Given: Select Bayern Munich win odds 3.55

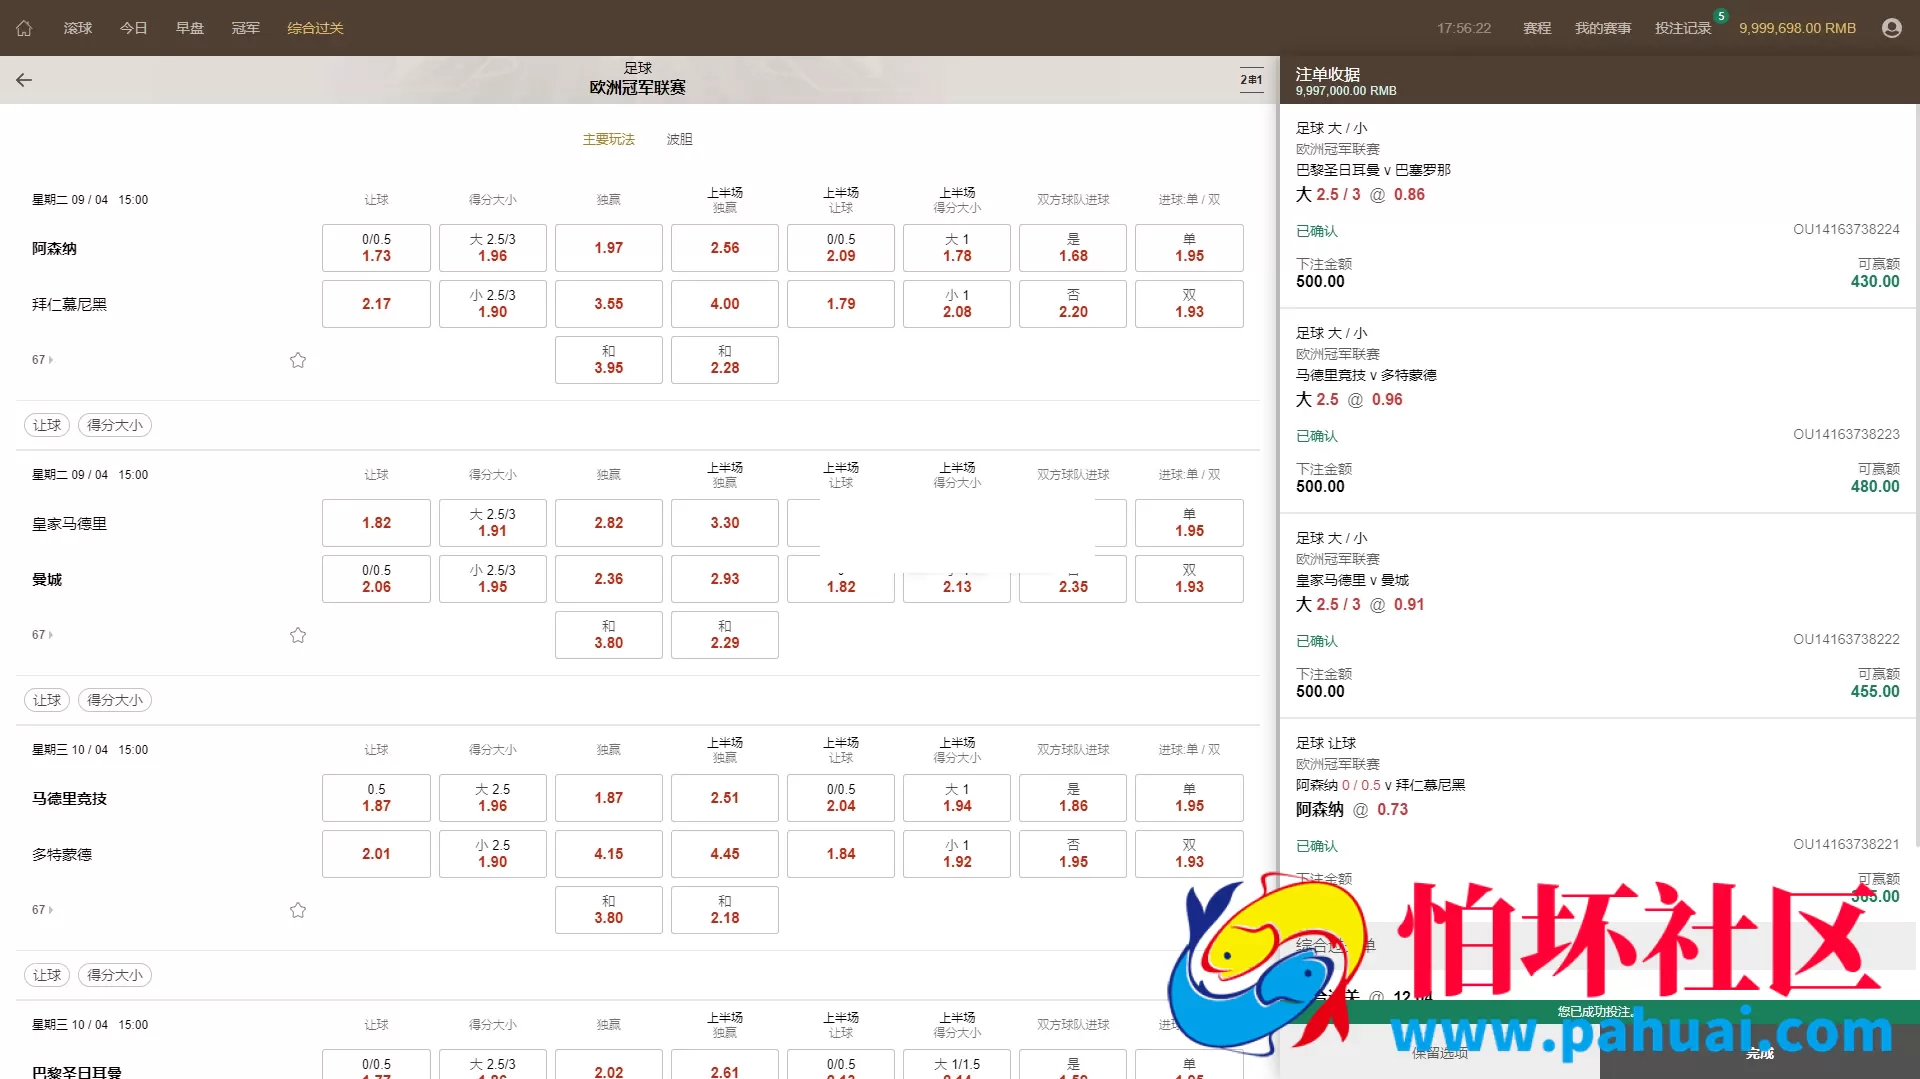Looking at the screenshot, I should point(608,304).
